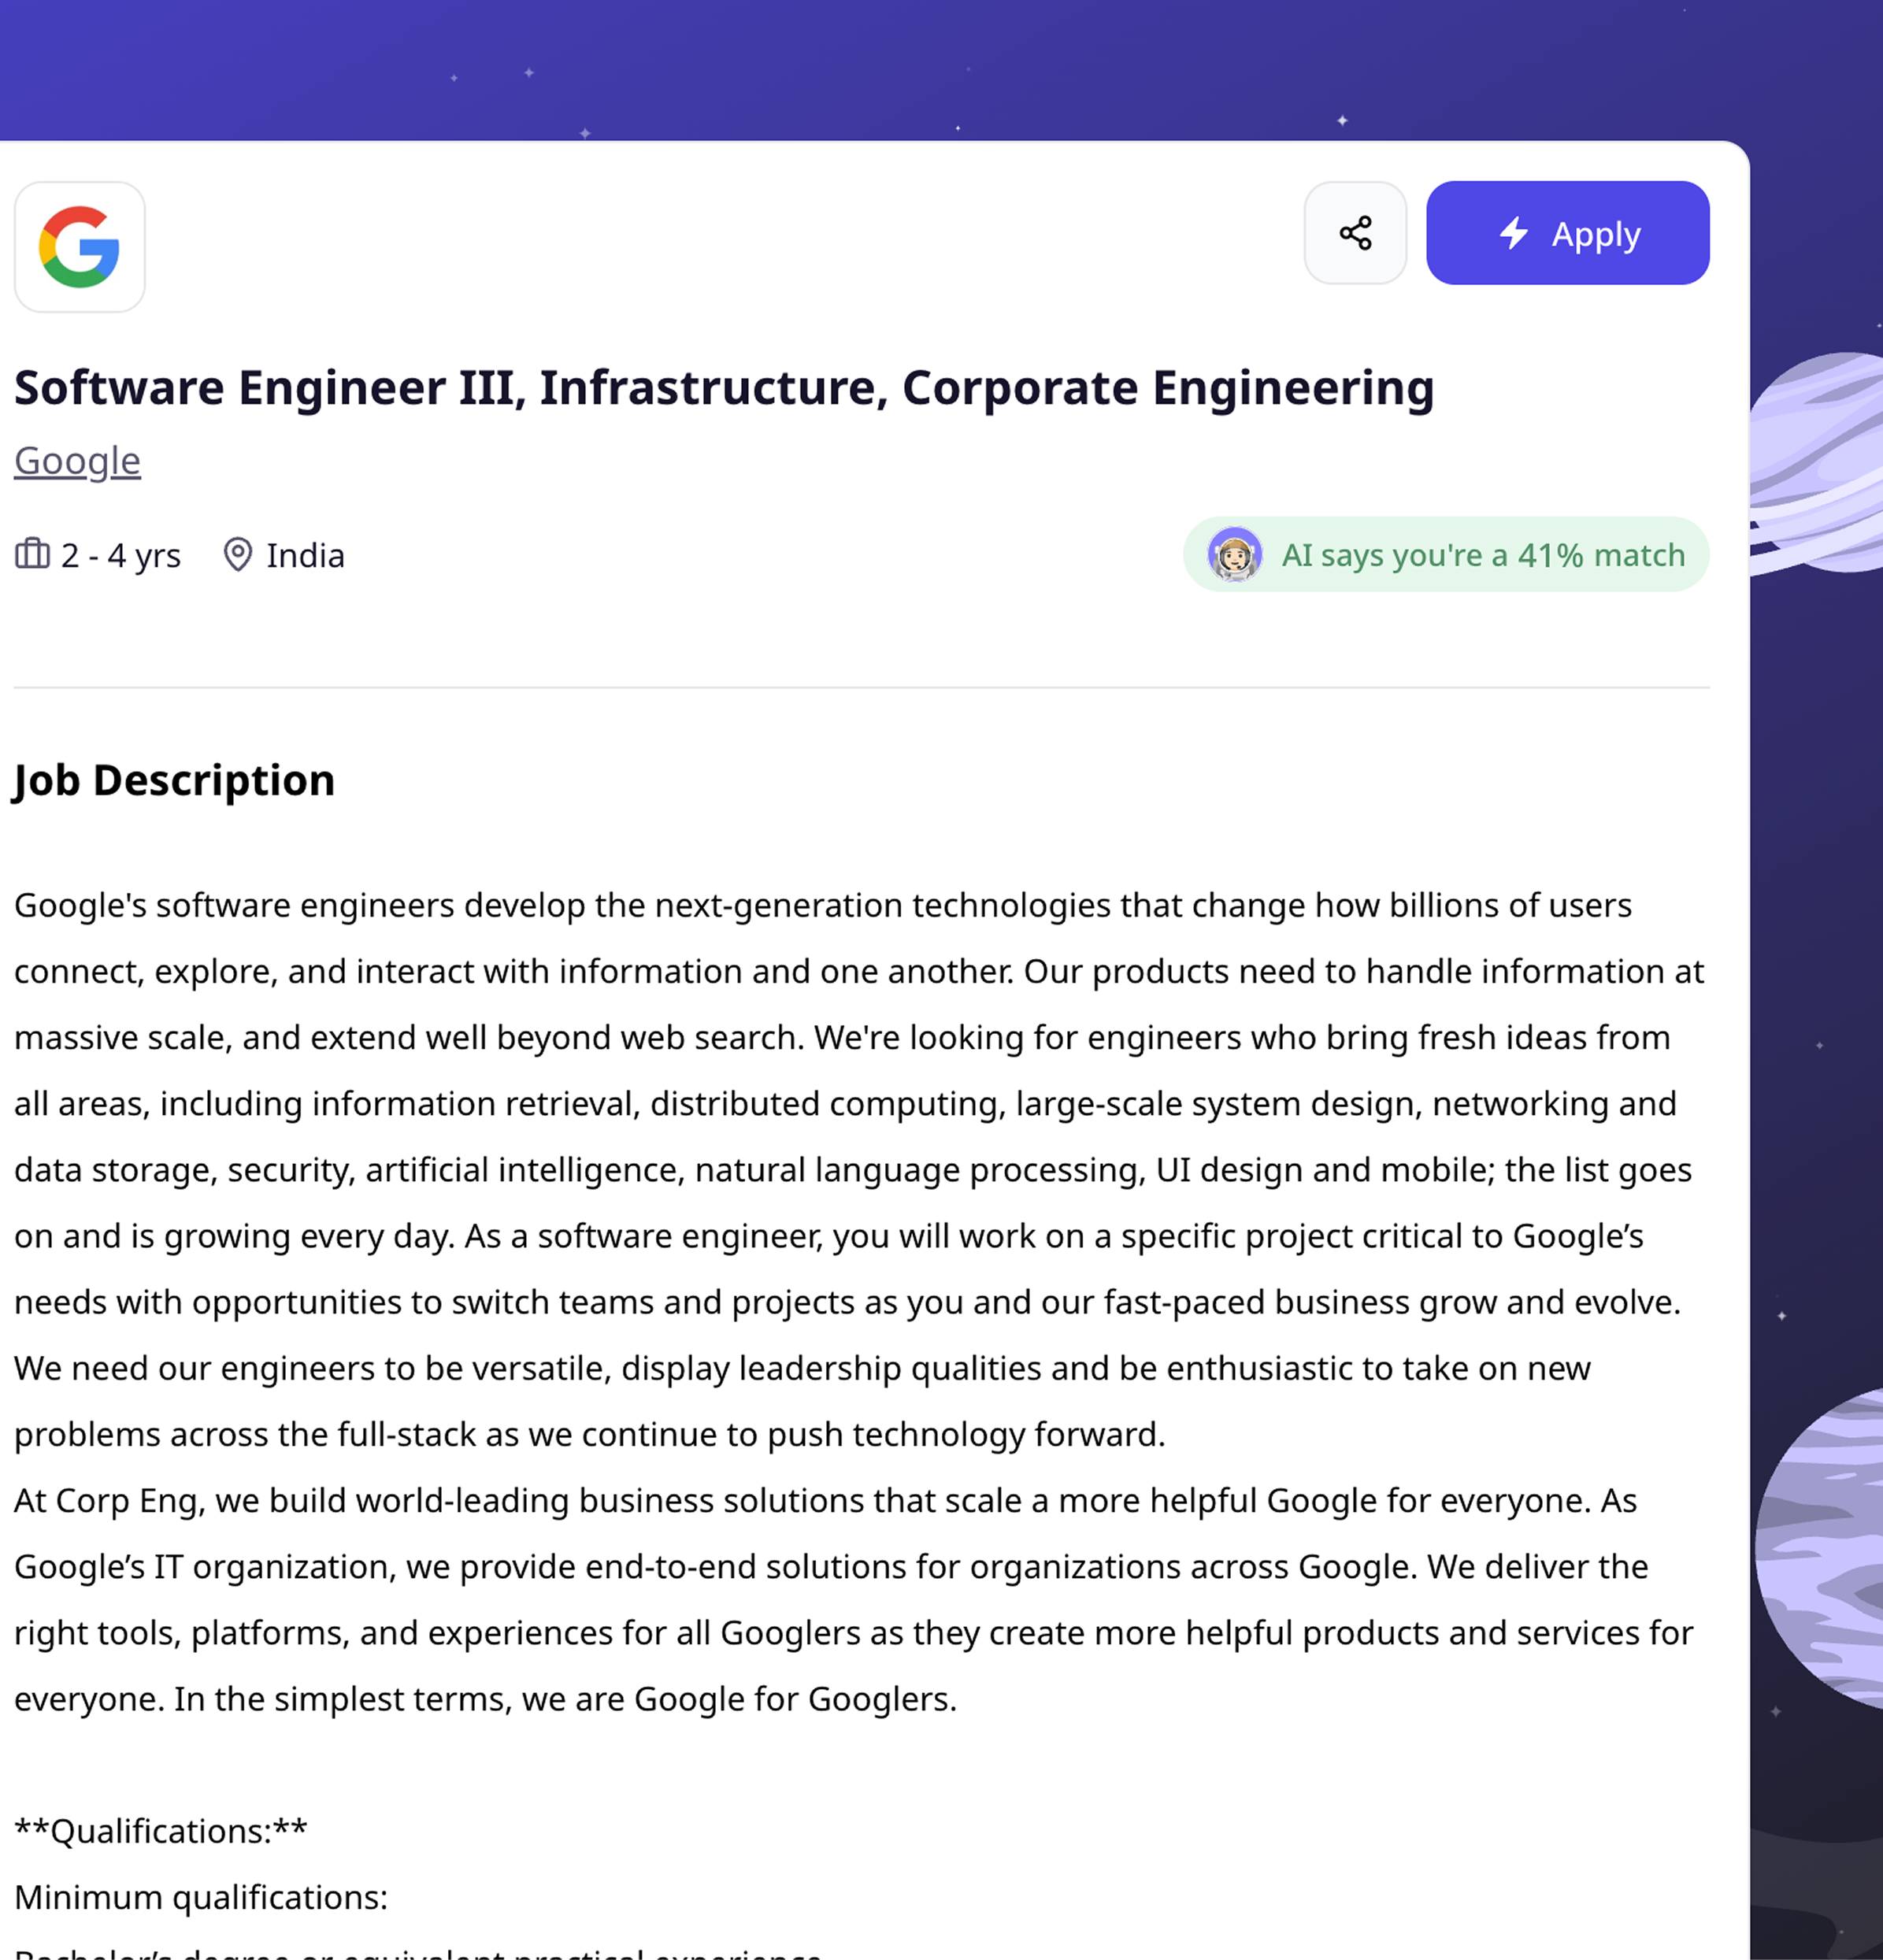Click the Qualifications label text
Image resolution: width=1883 pixels, height=1960 pixels.
pos(161,1831)
